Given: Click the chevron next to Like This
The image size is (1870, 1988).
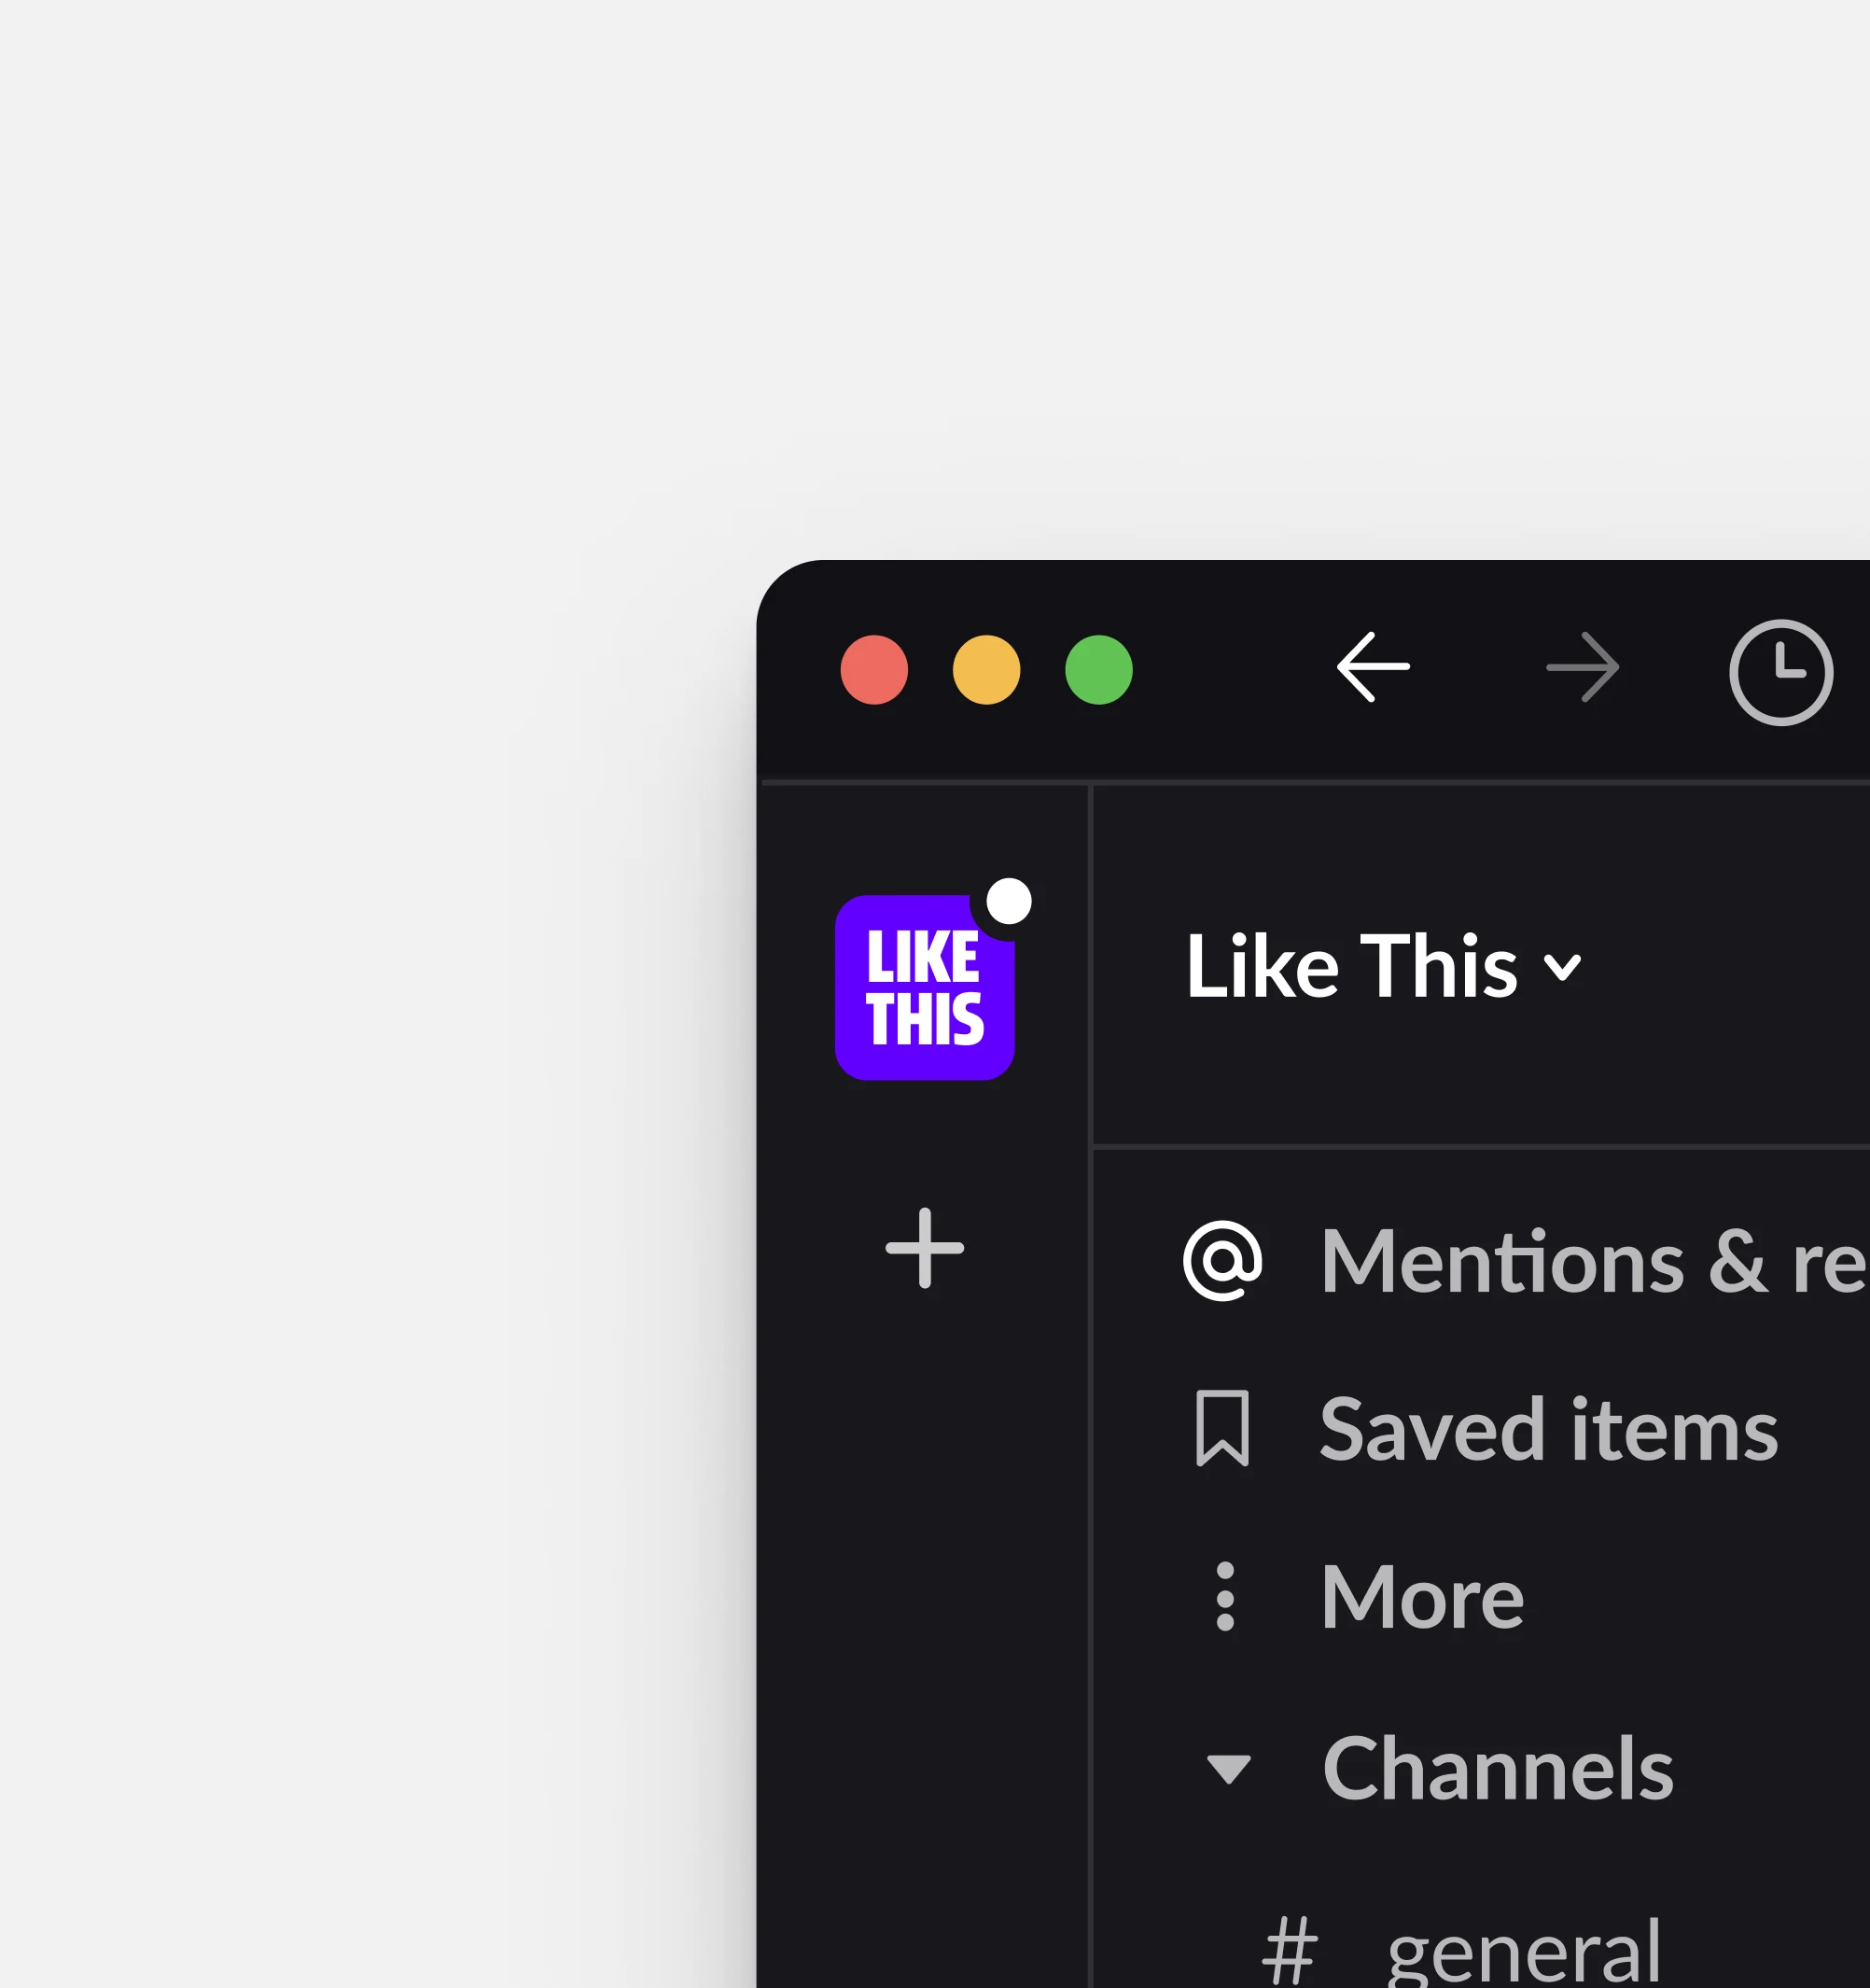Looking at the screenshot, I should point(1562,968).
